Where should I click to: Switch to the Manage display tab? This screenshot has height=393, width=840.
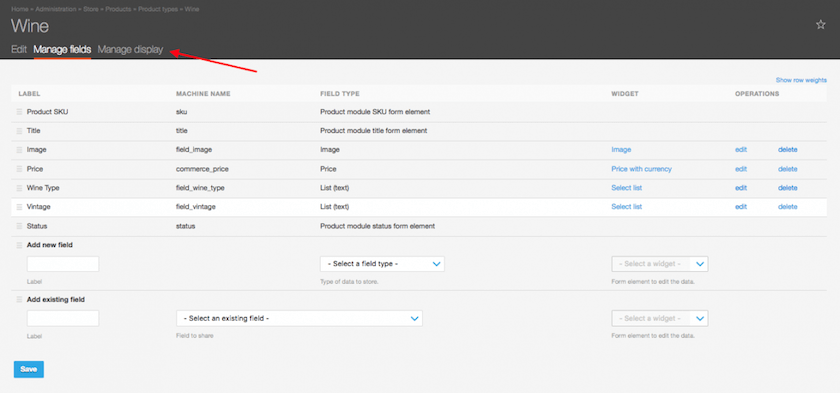tap(130, 49)
